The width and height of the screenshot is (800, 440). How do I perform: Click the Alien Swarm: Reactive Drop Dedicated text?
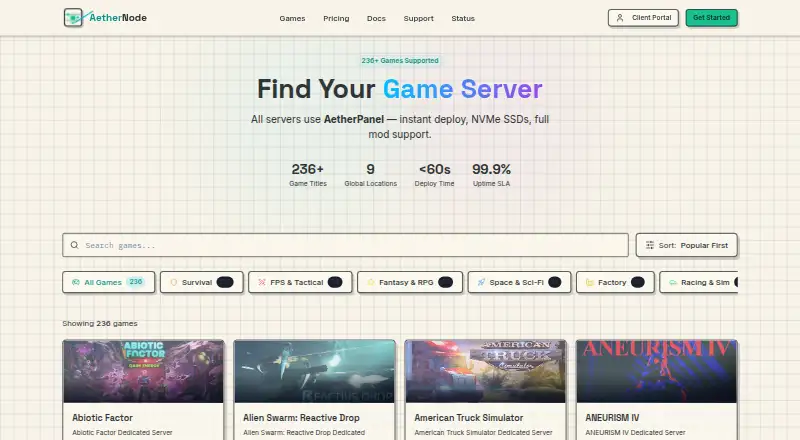304,432
